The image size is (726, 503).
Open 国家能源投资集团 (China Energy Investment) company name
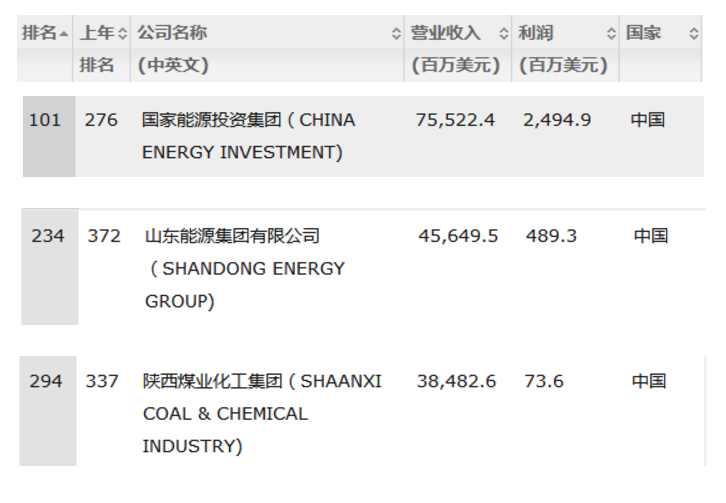point(248,136)
